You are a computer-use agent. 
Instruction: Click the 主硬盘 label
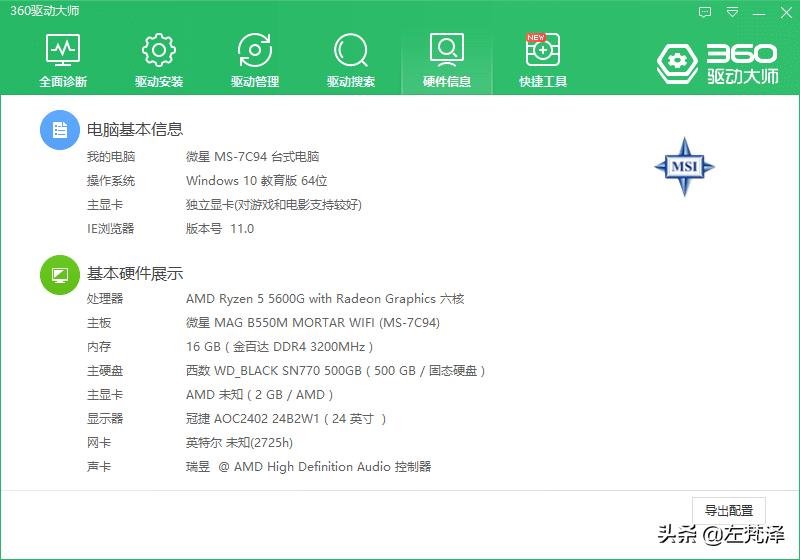click(105, 371)
